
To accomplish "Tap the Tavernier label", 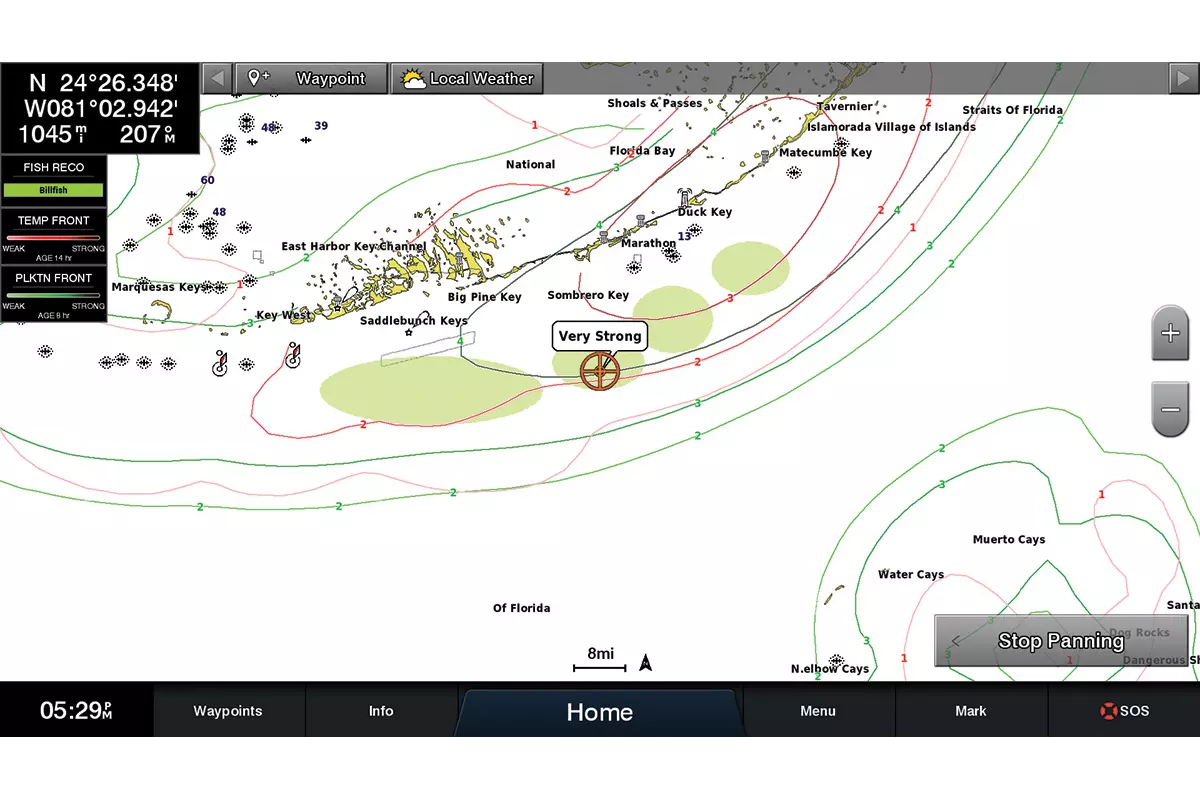I will (845, 106).
